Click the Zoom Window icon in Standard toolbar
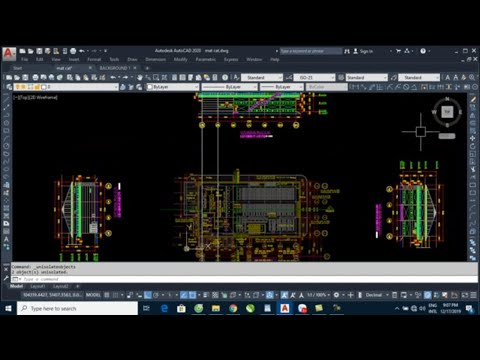Viewport: 480px width, 360px height. point(156,78)
